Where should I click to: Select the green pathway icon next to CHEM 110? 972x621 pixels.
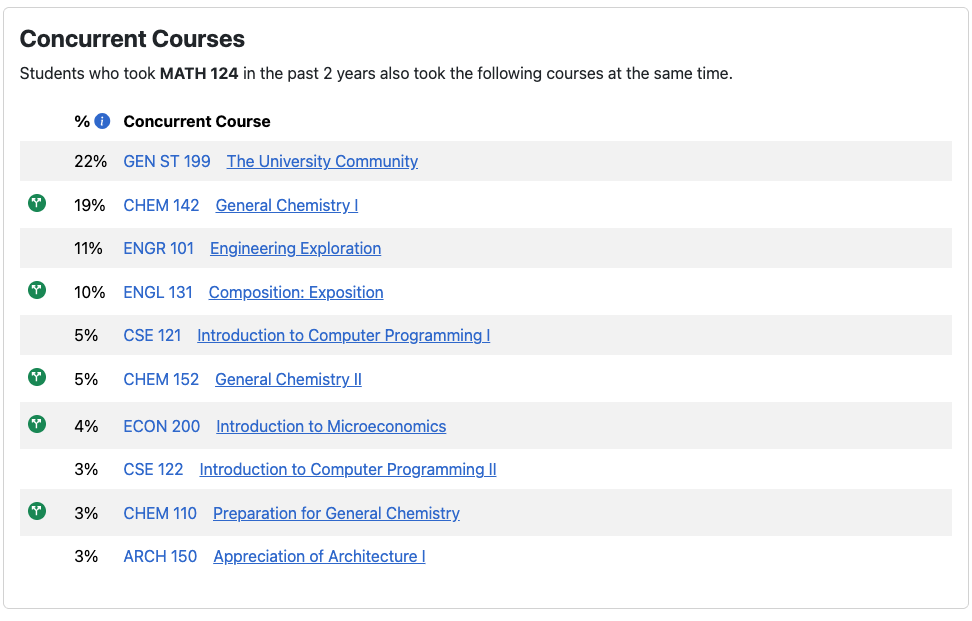pyautogui.click(x=36, y=511)
